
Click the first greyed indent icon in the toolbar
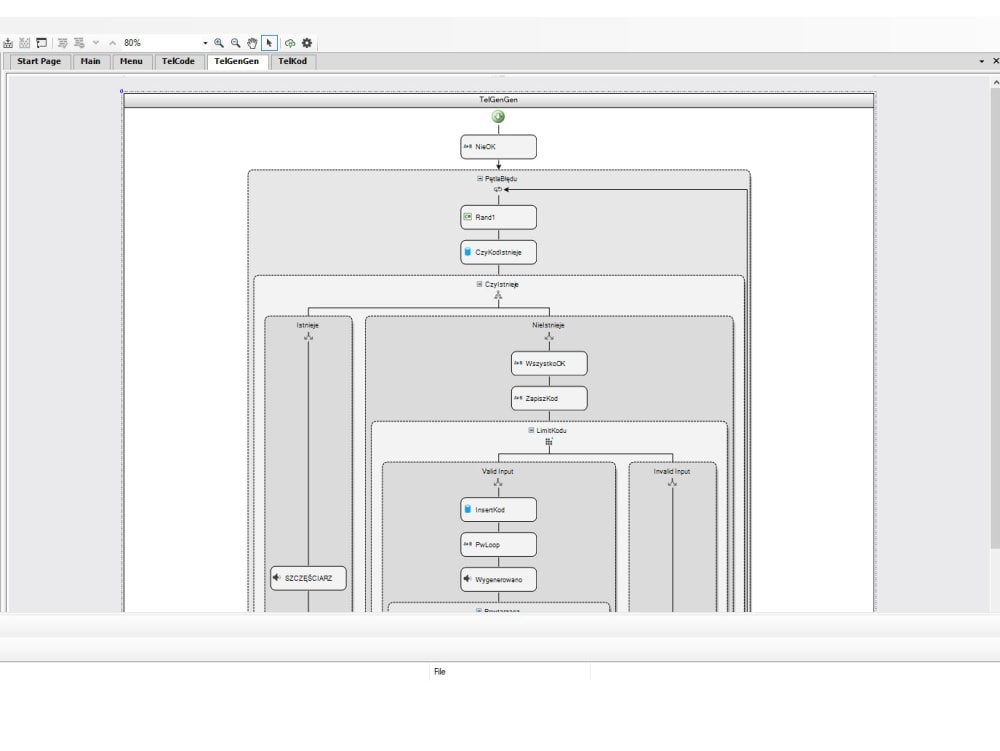pos(62,43)
